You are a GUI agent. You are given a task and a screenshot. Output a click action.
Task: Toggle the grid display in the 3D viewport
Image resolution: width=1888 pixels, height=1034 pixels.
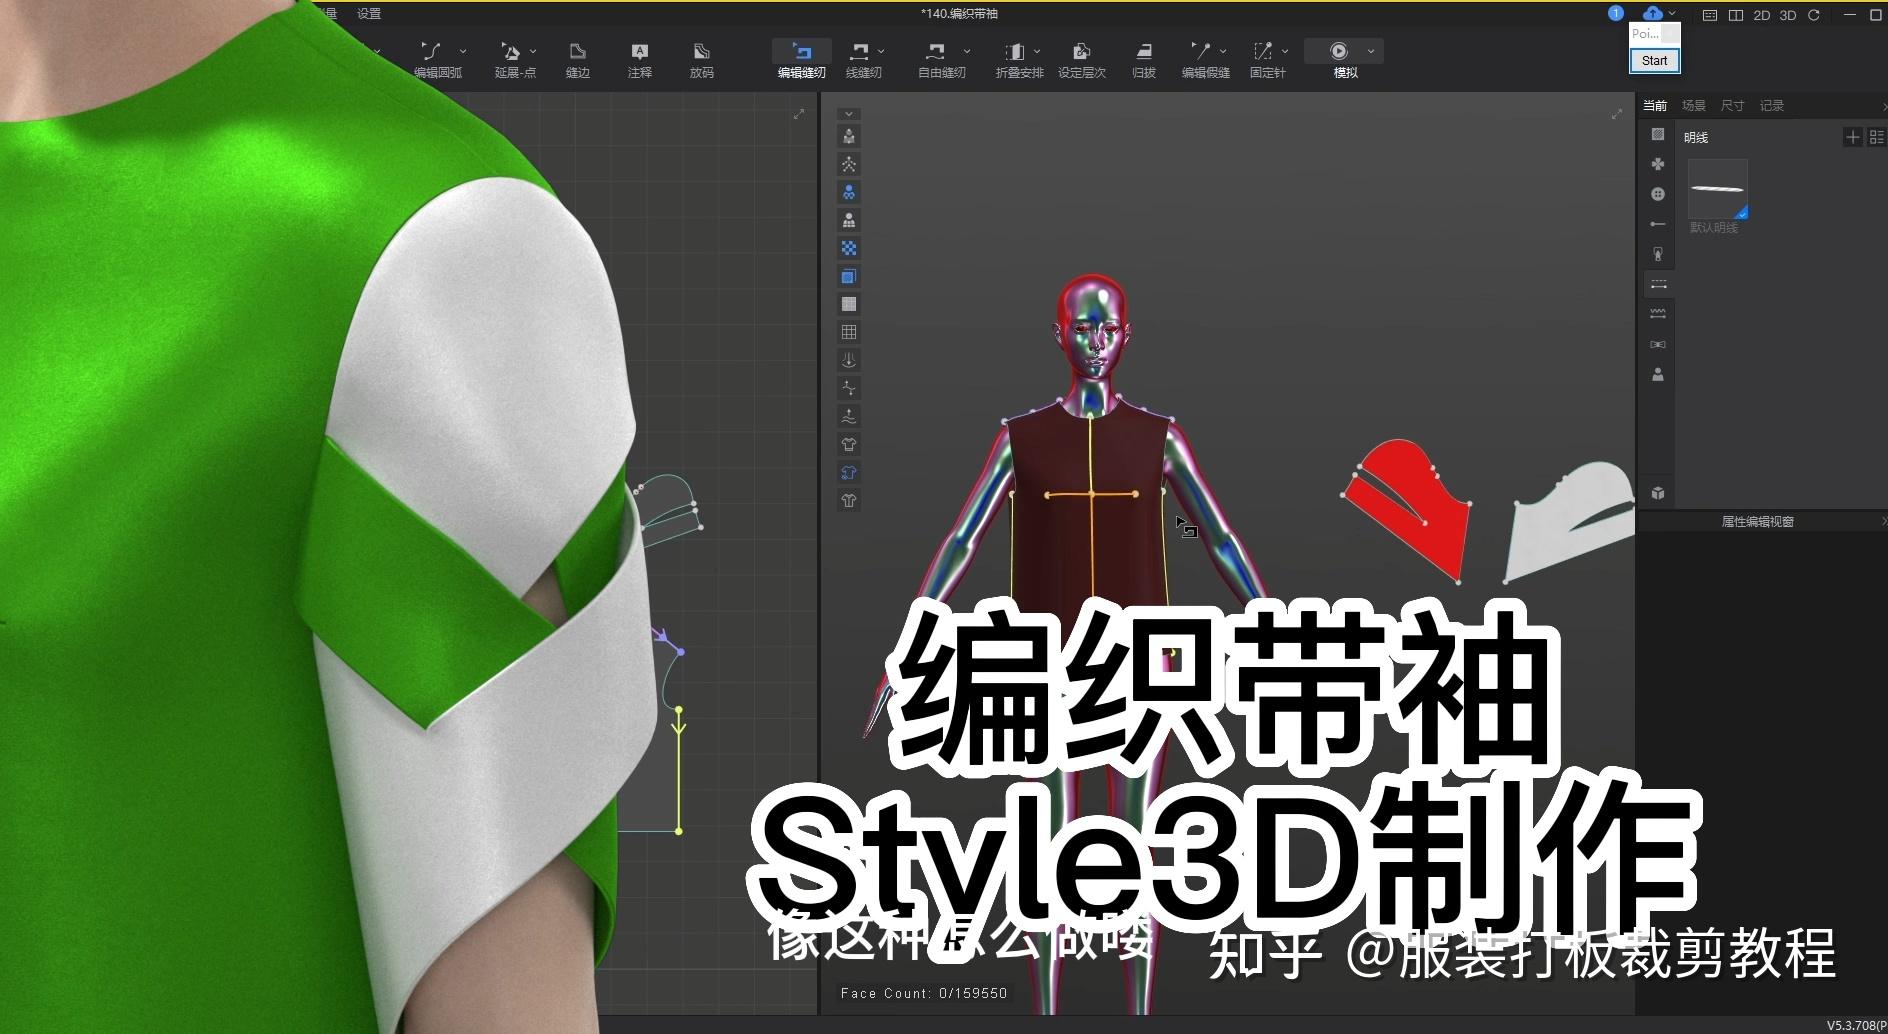tap(848, 331)
